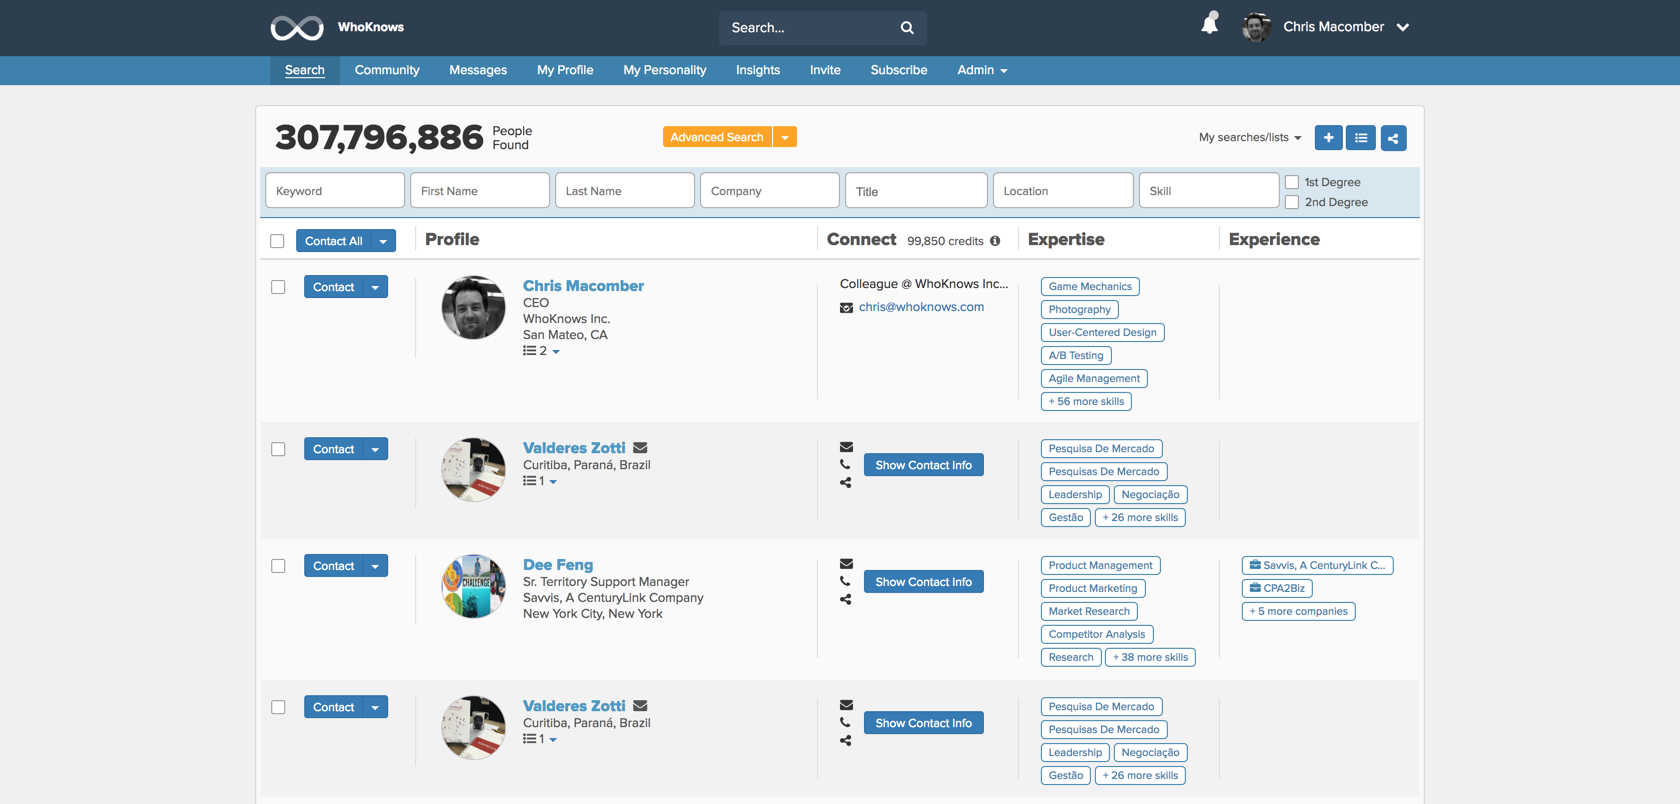Click the WhoKnows infinity logo
Screen dimensions: 1680x804
pyautogui.click(x=297, y=28)
